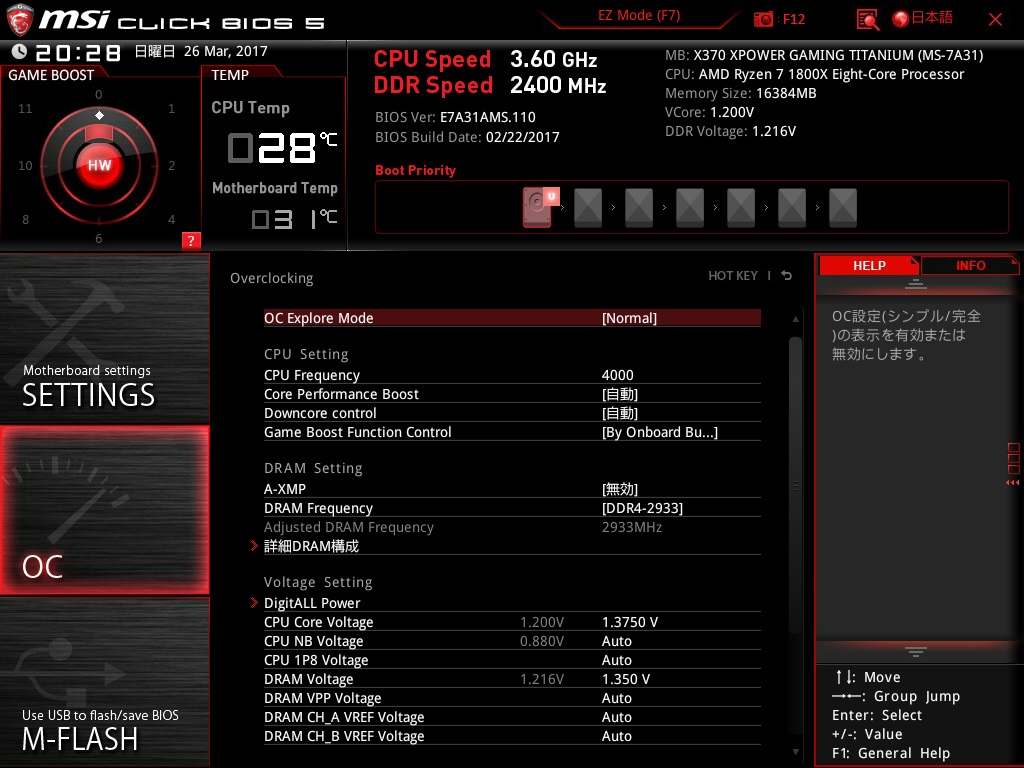Select DRAM CH_B VREF Voltage row
This screenshot has height=768, width=1024.
(x=512, y=735)
